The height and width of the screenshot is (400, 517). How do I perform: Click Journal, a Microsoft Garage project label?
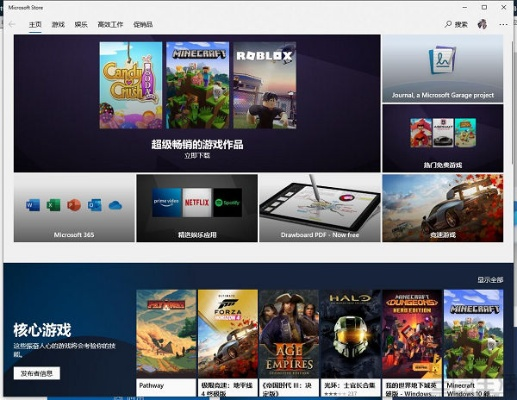443,95
